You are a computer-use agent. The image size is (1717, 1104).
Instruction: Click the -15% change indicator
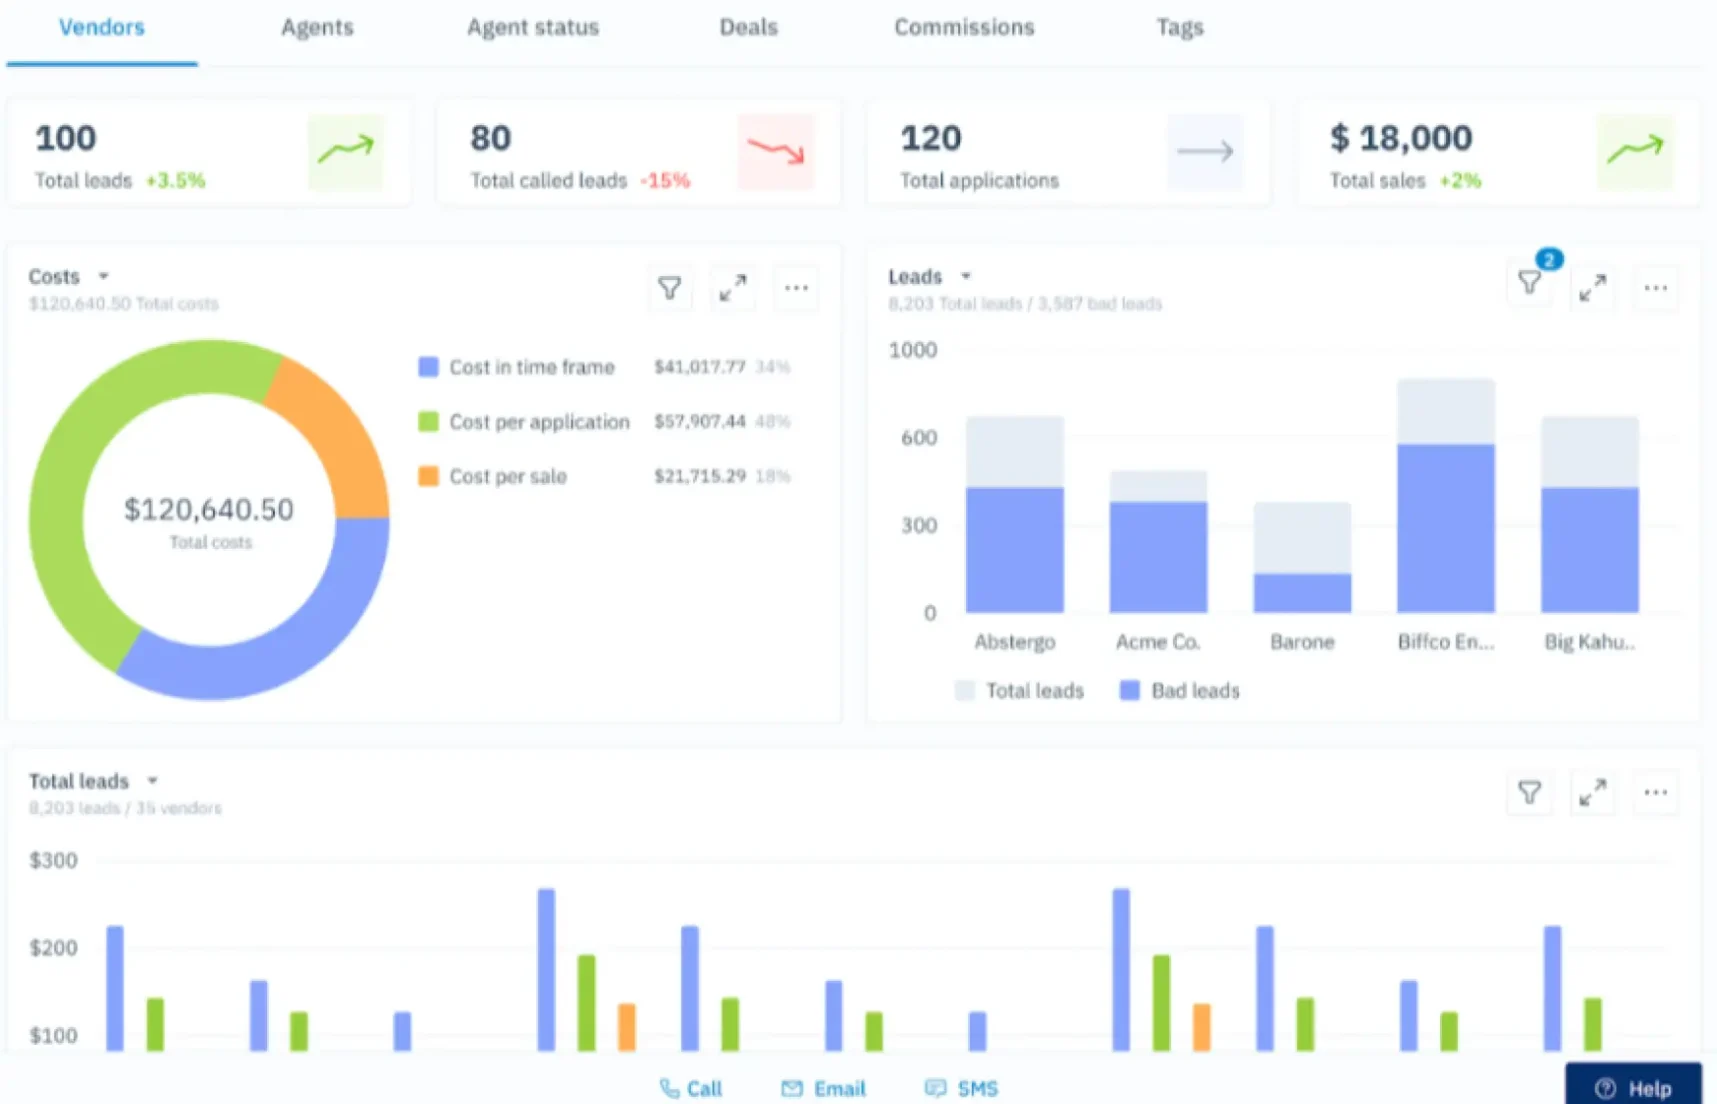(x=665, y=181)
